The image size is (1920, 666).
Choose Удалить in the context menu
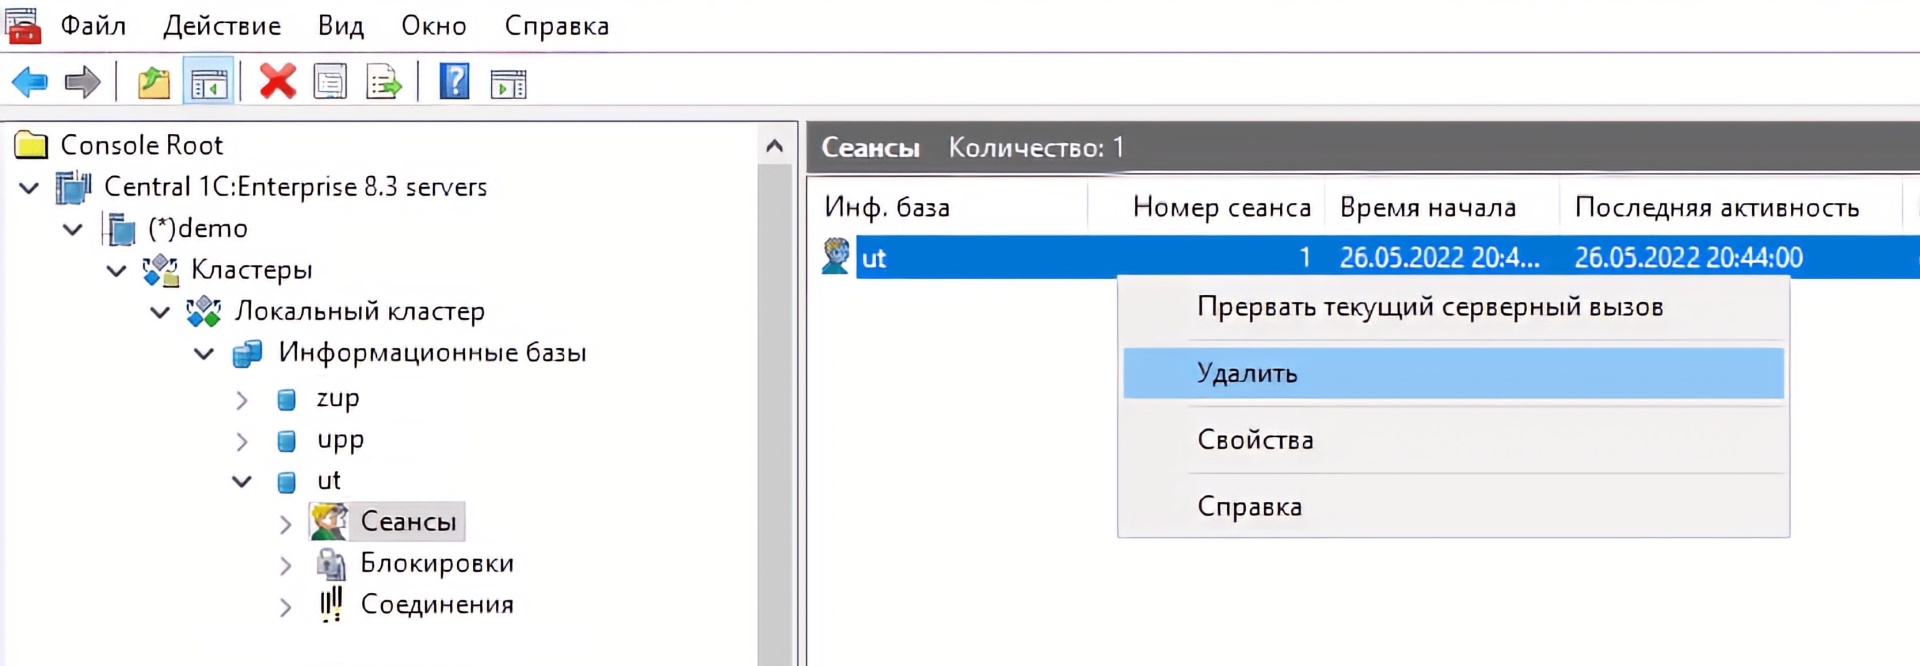pyautogui.click(x=1453, y=373)
